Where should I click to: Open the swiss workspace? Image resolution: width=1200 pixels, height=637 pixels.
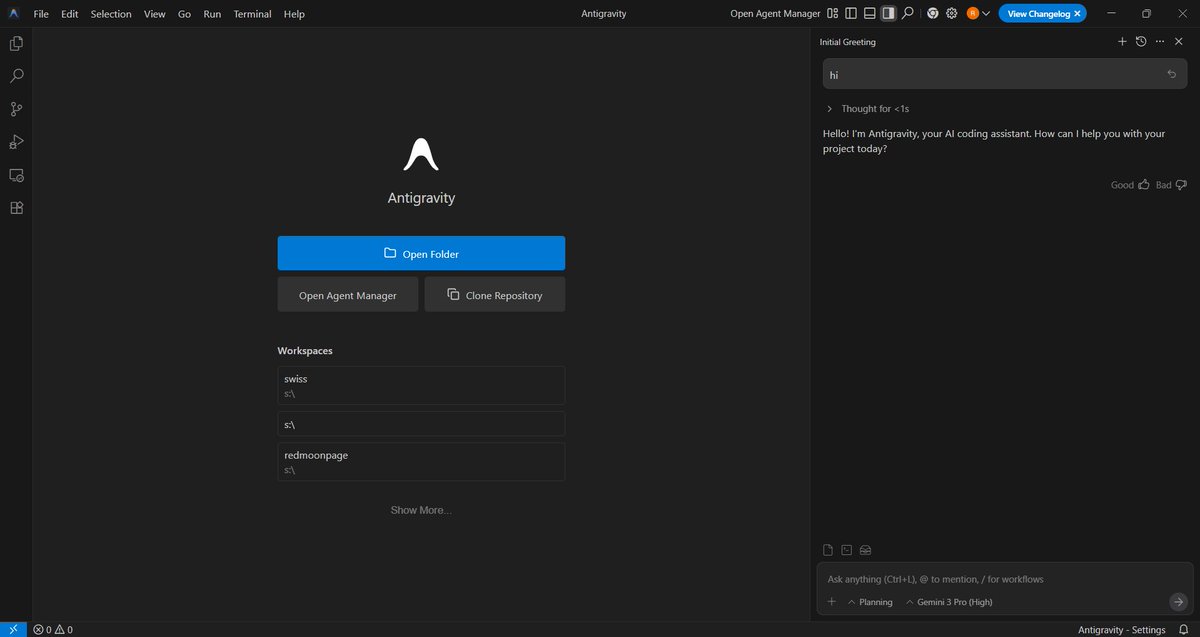coord(421,385)
